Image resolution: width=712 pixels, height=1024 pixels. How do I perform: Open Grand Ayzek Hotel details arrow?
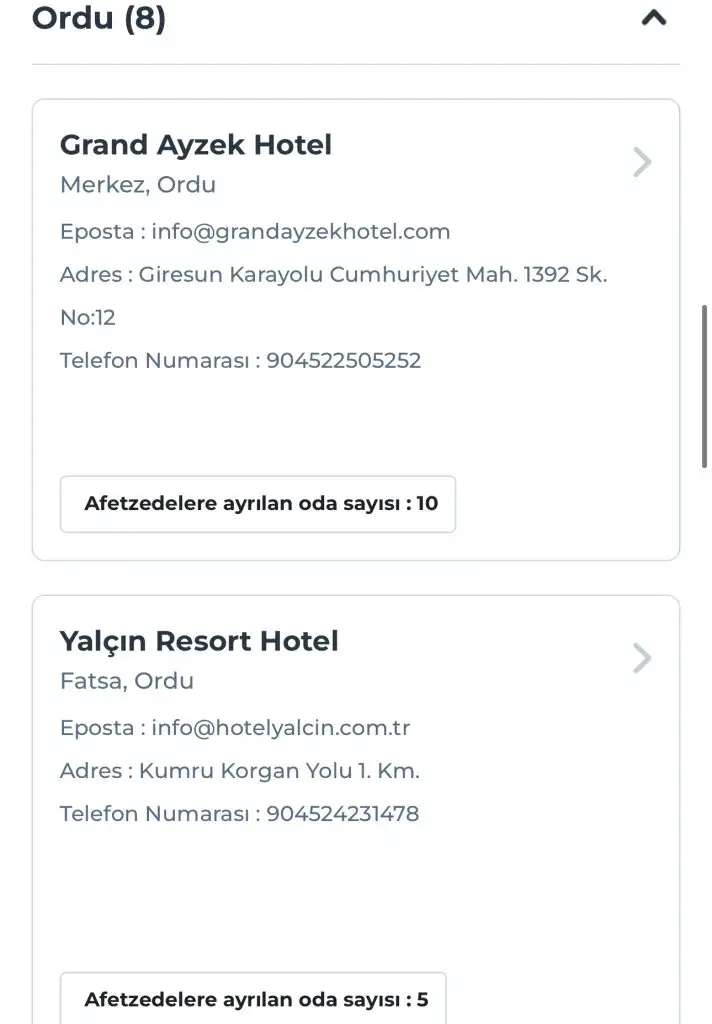[642, 162]
